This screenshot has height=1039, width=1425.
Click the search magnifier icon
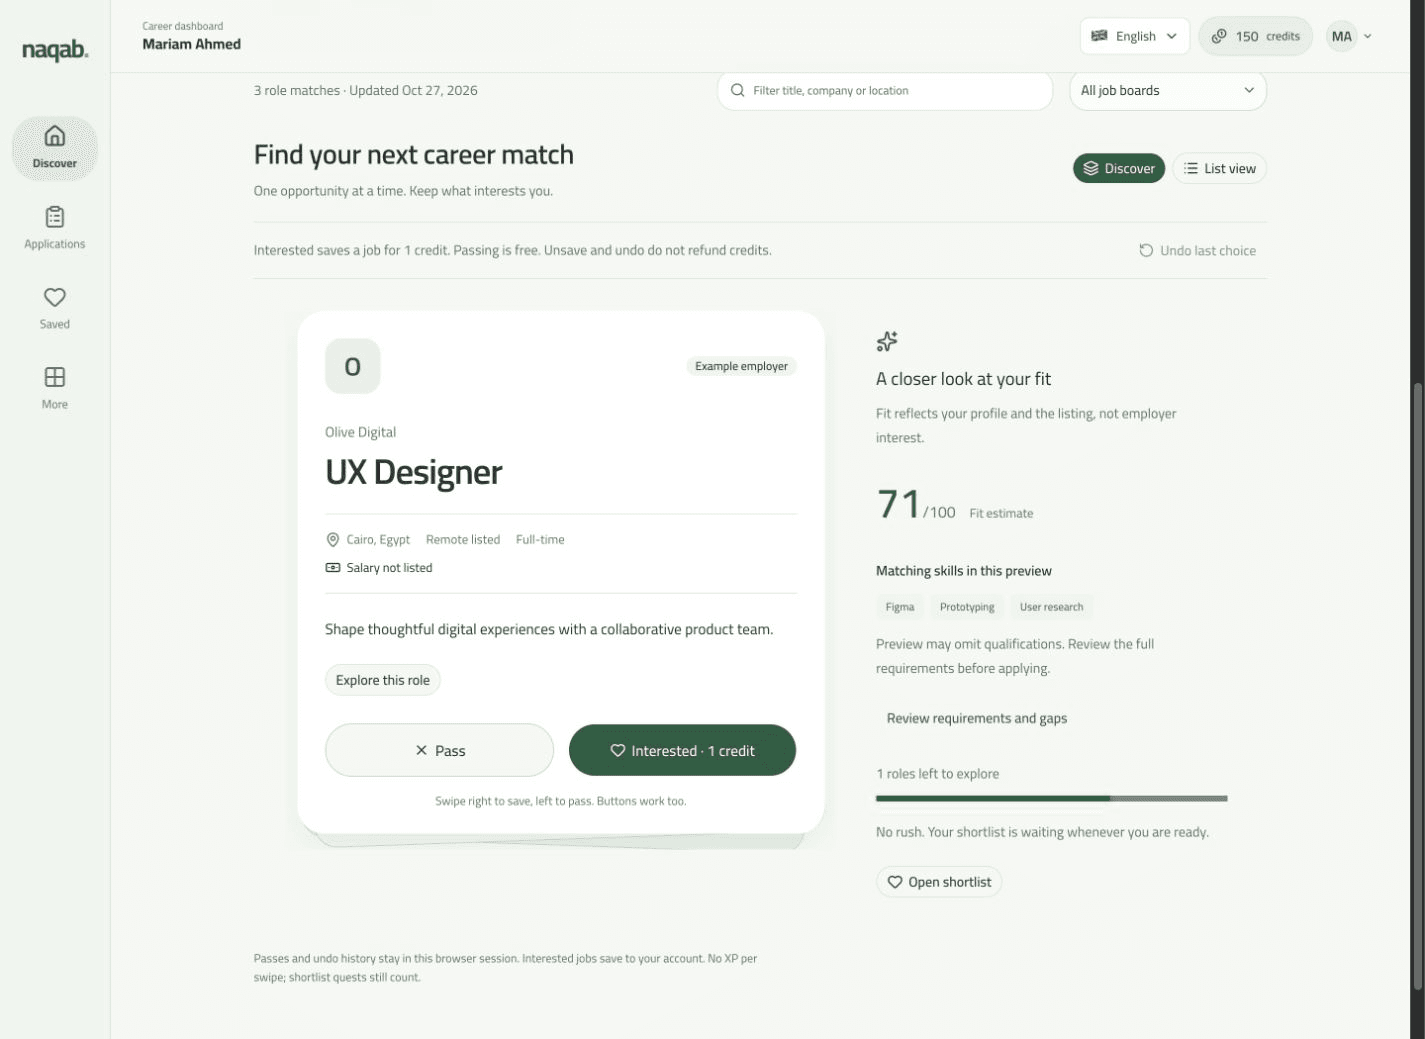tap(738, 90)
